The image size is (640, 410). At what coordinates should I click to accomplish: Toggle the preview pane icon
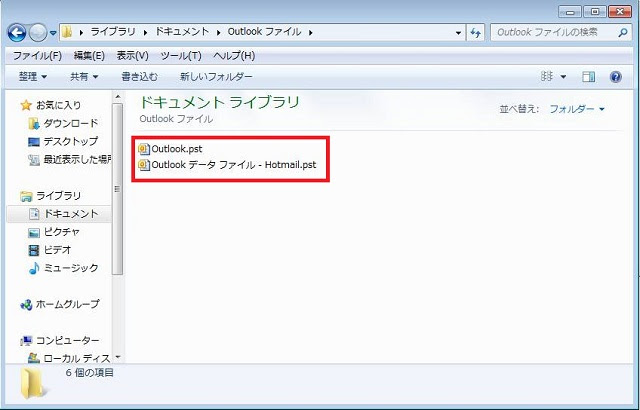[589, 77]
